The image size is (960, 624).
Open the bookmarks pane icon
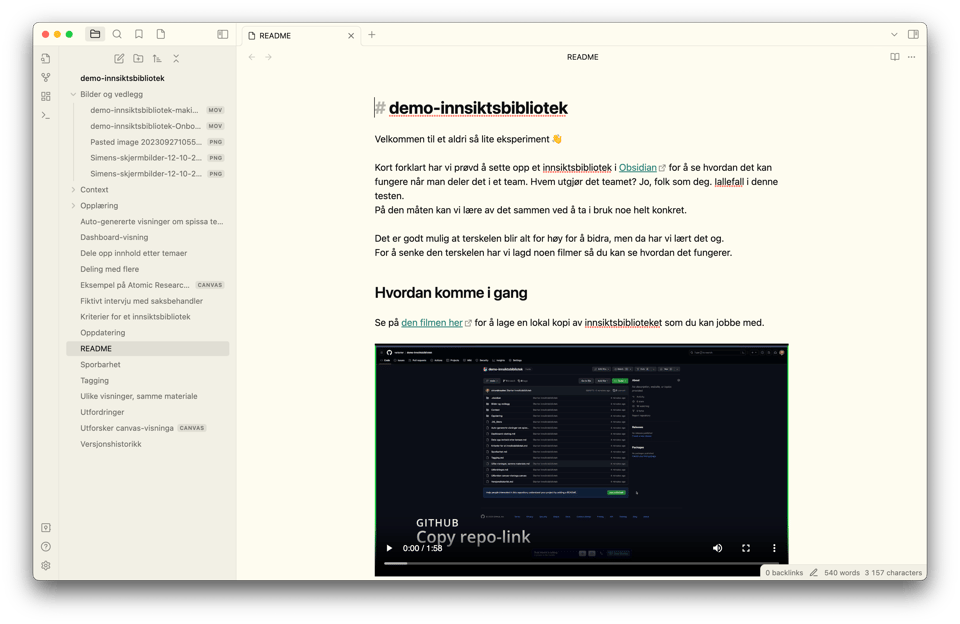click(139, 35)
